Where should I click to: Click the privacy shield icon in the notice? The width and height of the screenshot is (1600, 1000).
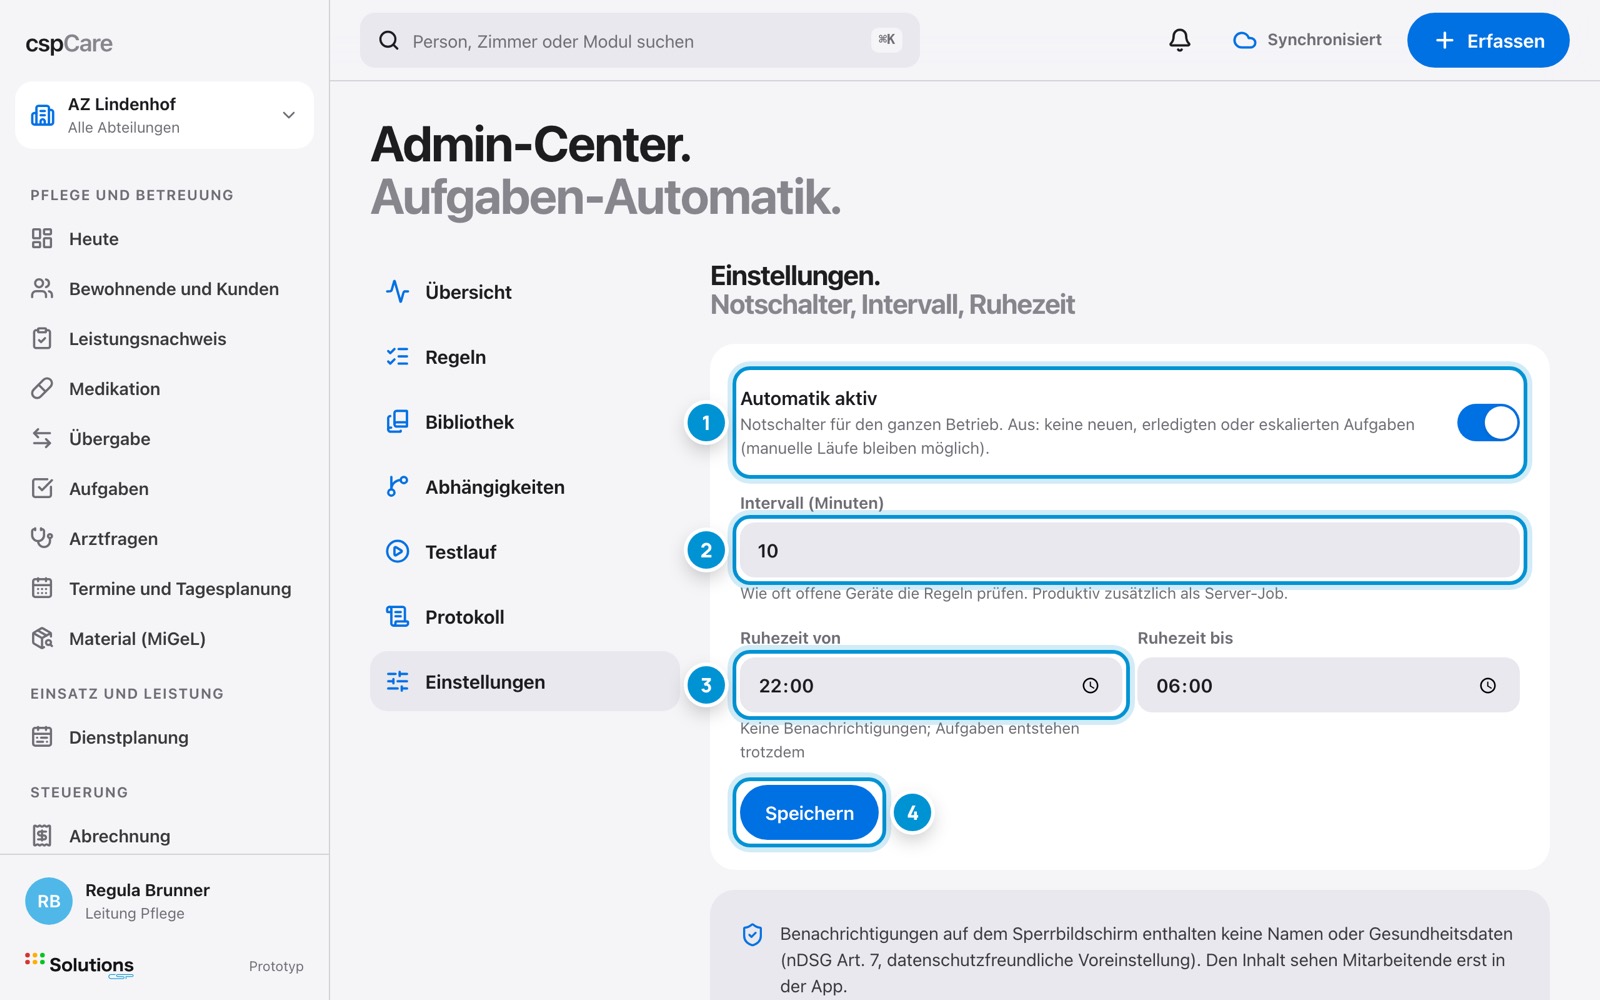(x=752, y=934)
